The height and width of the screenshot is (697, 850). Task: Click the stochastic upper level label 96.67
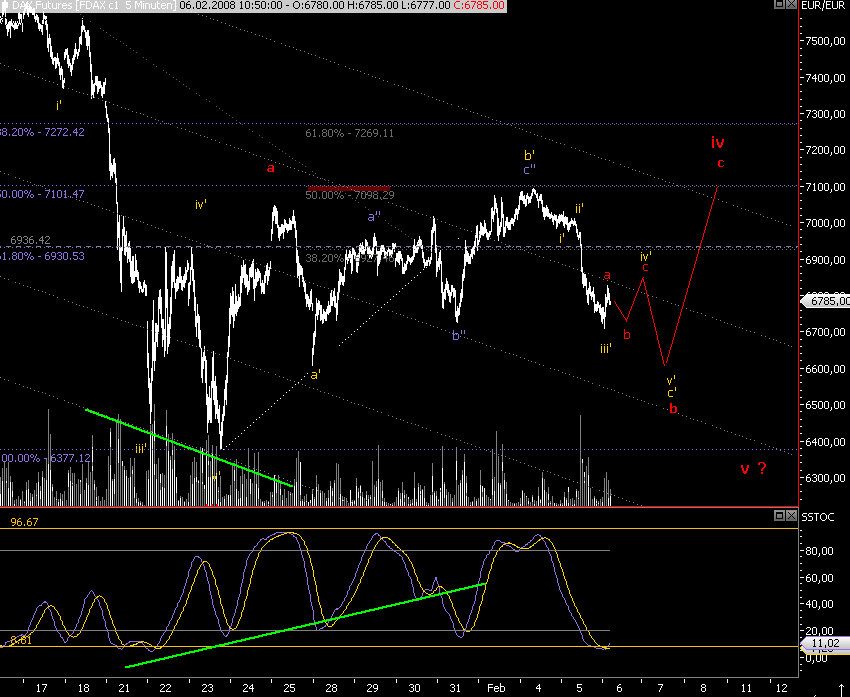(24, 522)
